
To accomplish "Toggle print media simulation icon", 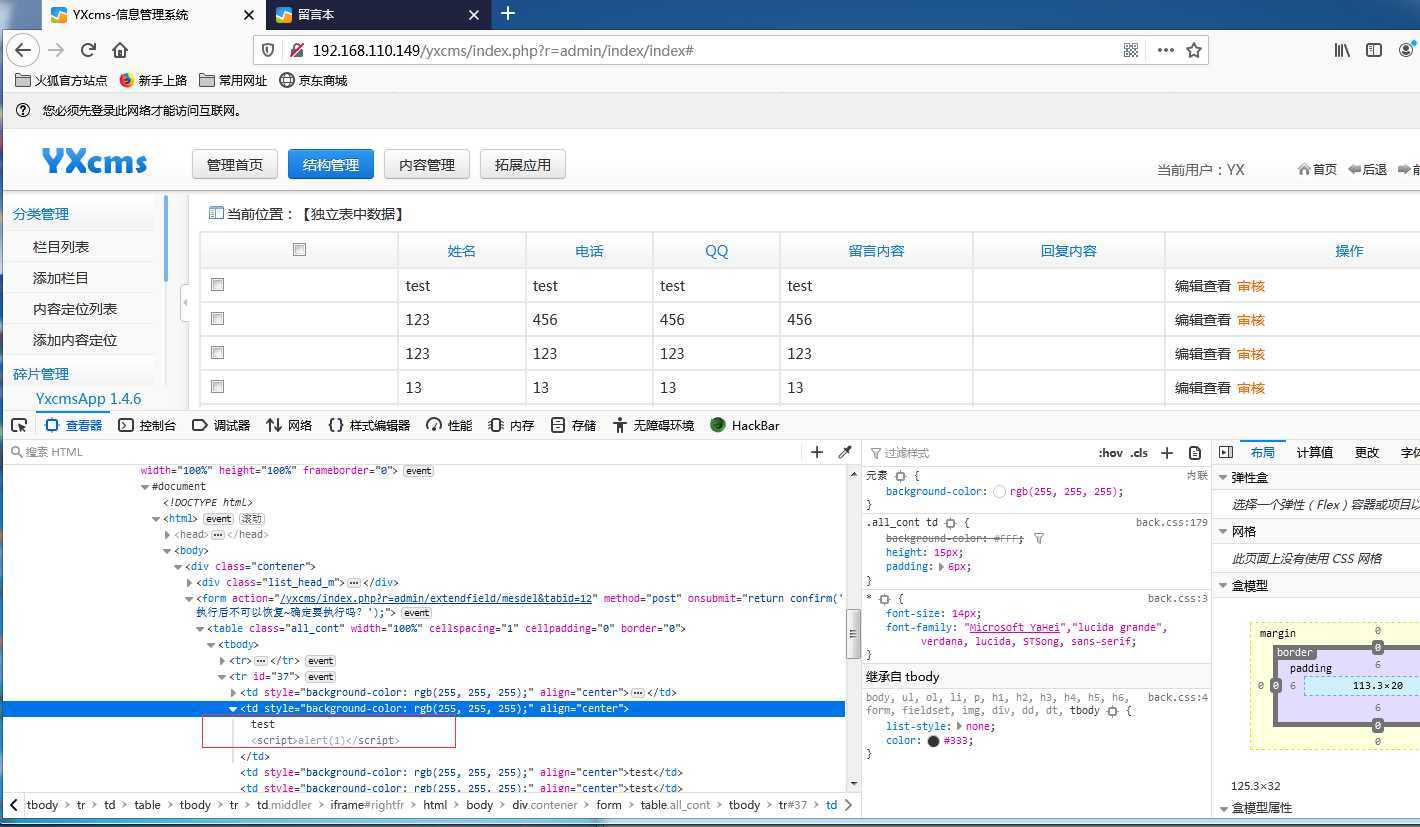I will pyautogui.click(x=1195, y=453).
